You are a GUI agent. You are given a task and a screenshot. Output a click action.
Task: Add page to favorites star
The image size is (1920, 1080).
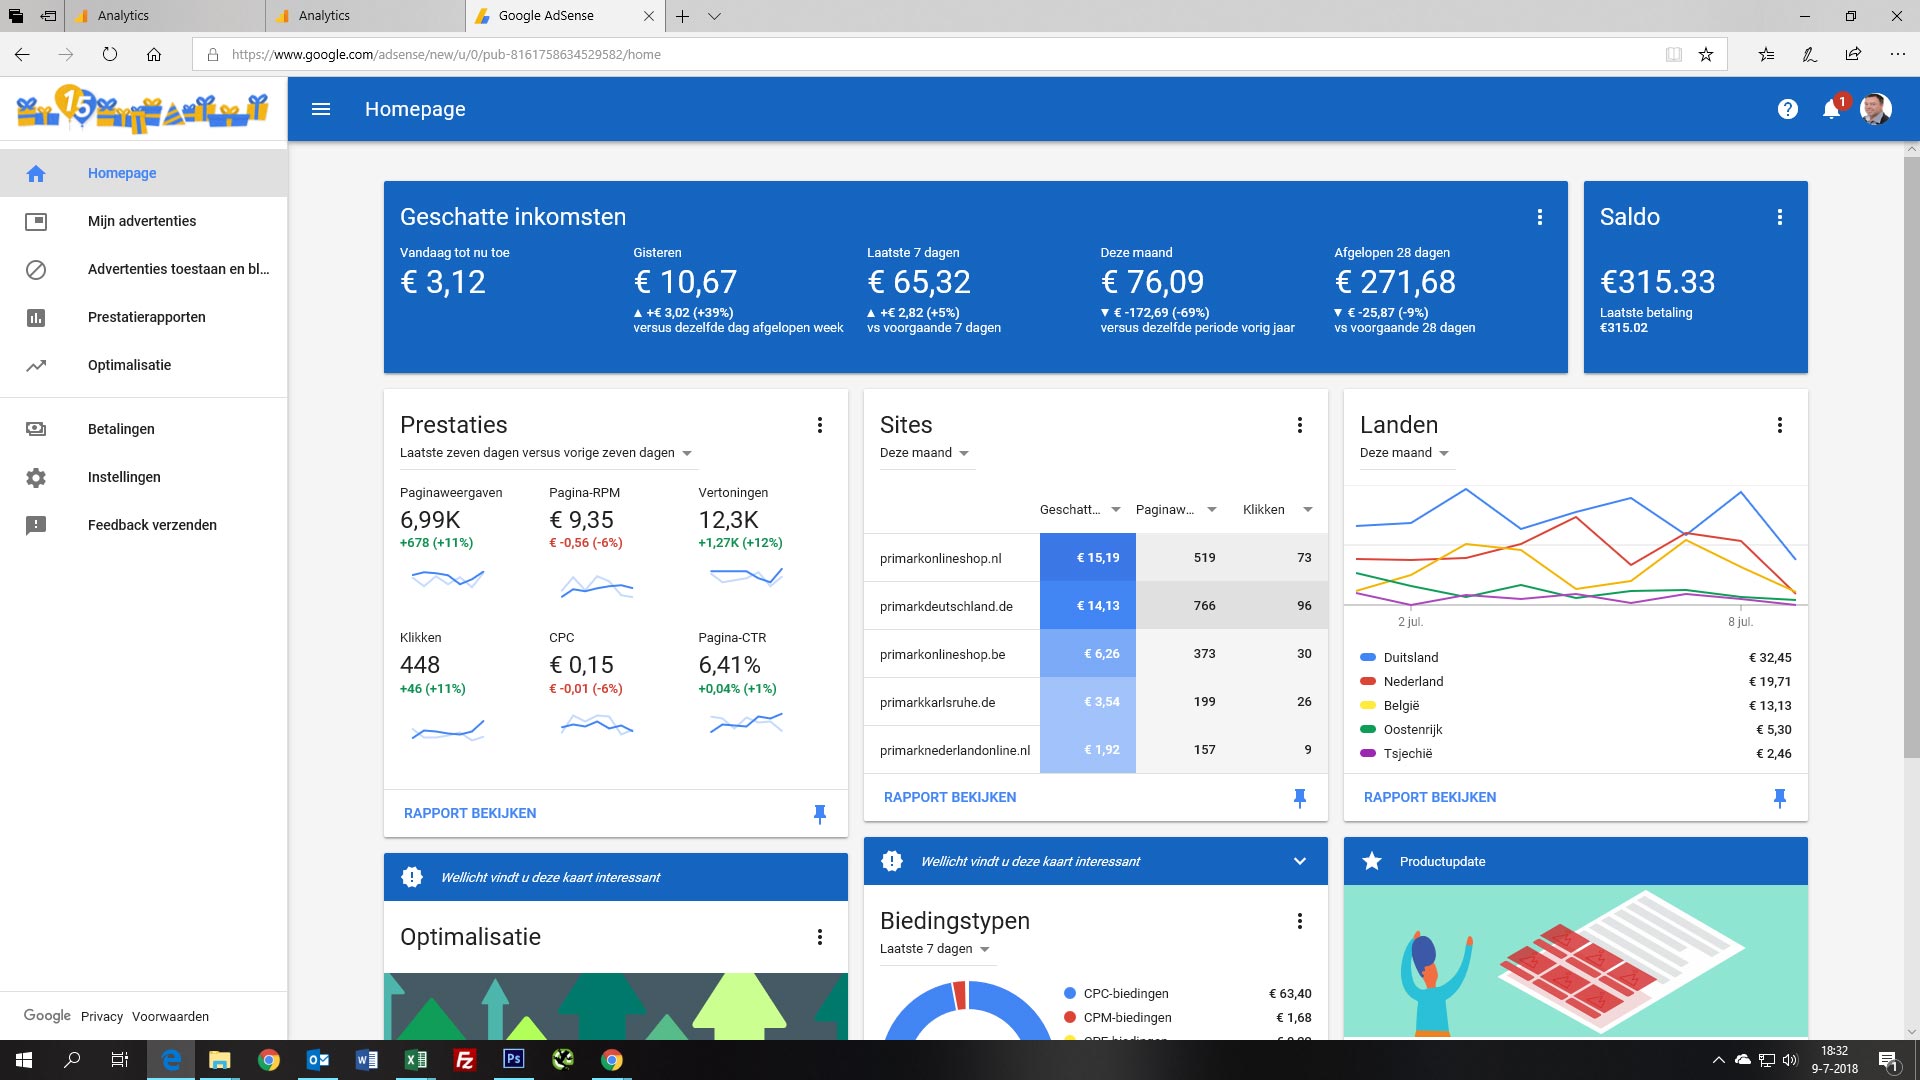(x=1706, y=54)
